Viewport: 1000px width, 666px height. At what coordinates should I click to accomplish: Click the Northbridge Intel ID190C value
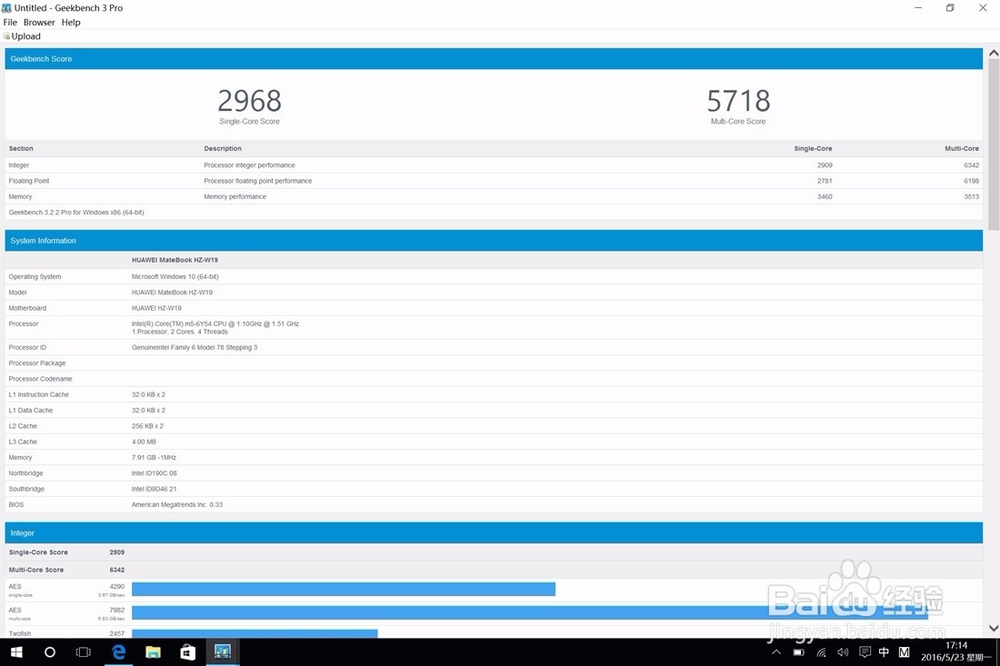pyautogui.click(x=154, y=473)
